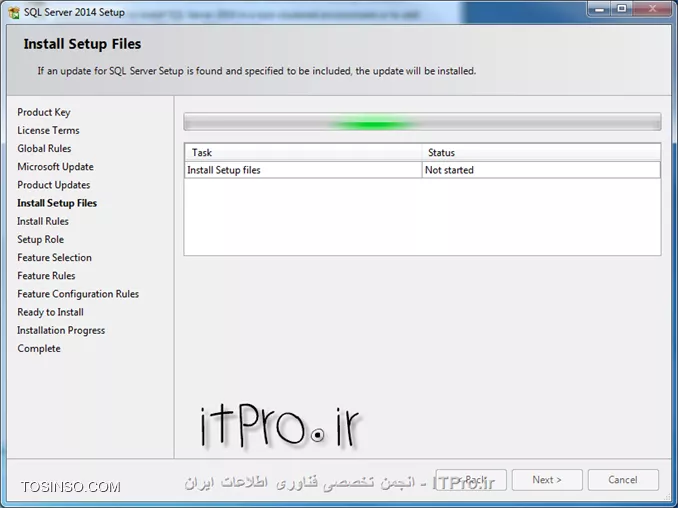Maximize the setup window
This screenshot has width=678, height=508.
pyautogui.click(x=622, y=9)
